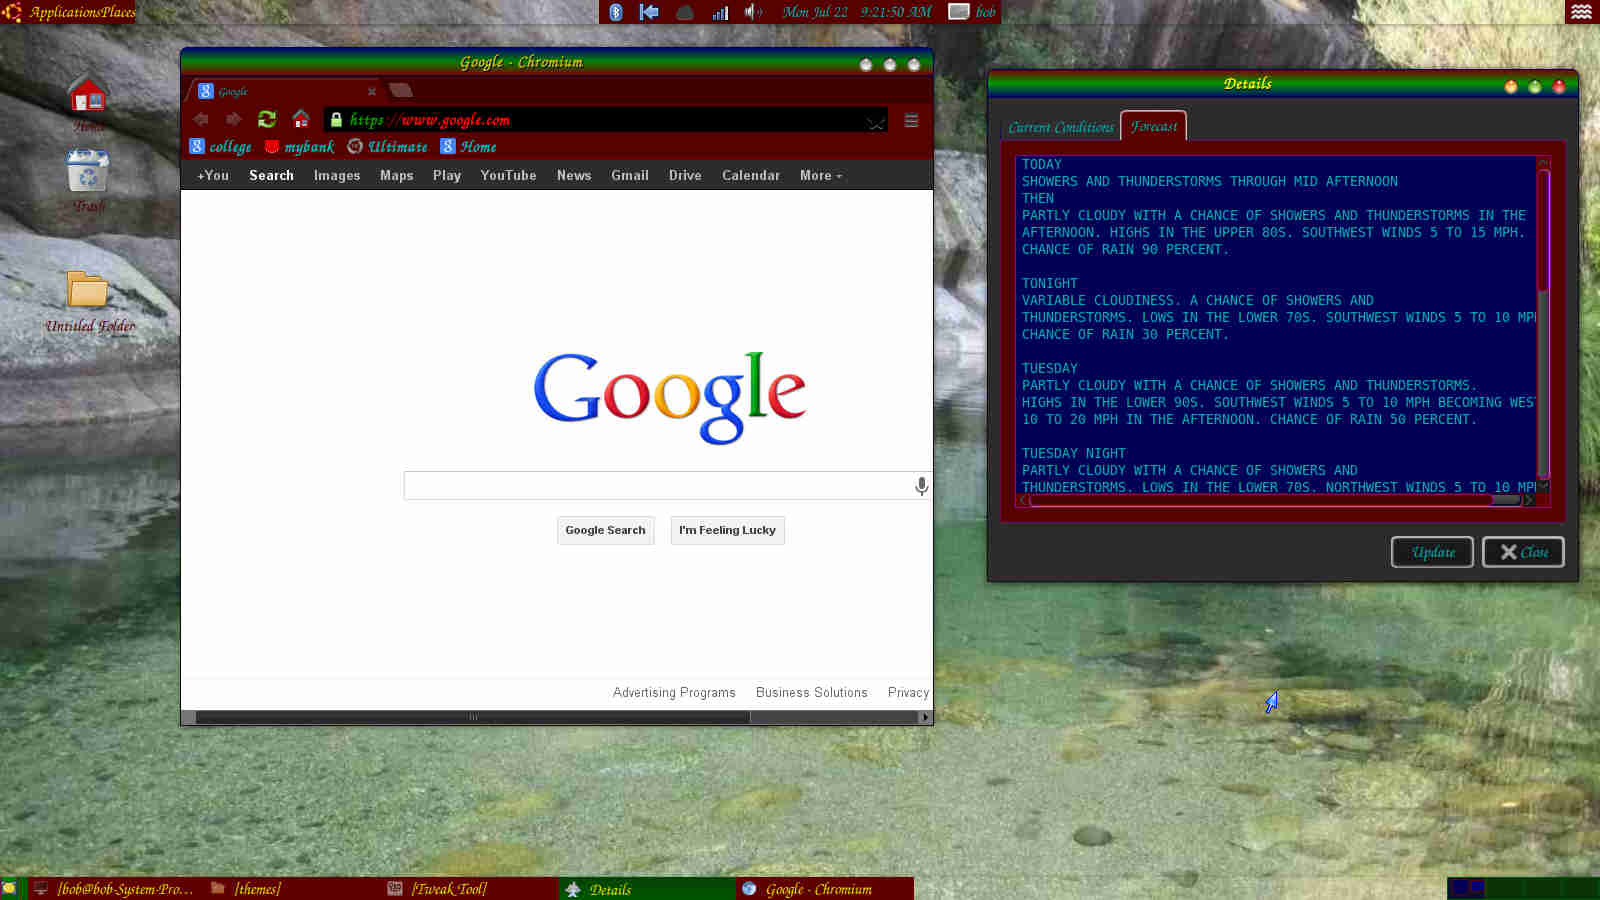Image resolution: width=1600 pixels, height=900 pixels.
Task: Click the blue arrow indicator in panel
Action: (649, 12)
